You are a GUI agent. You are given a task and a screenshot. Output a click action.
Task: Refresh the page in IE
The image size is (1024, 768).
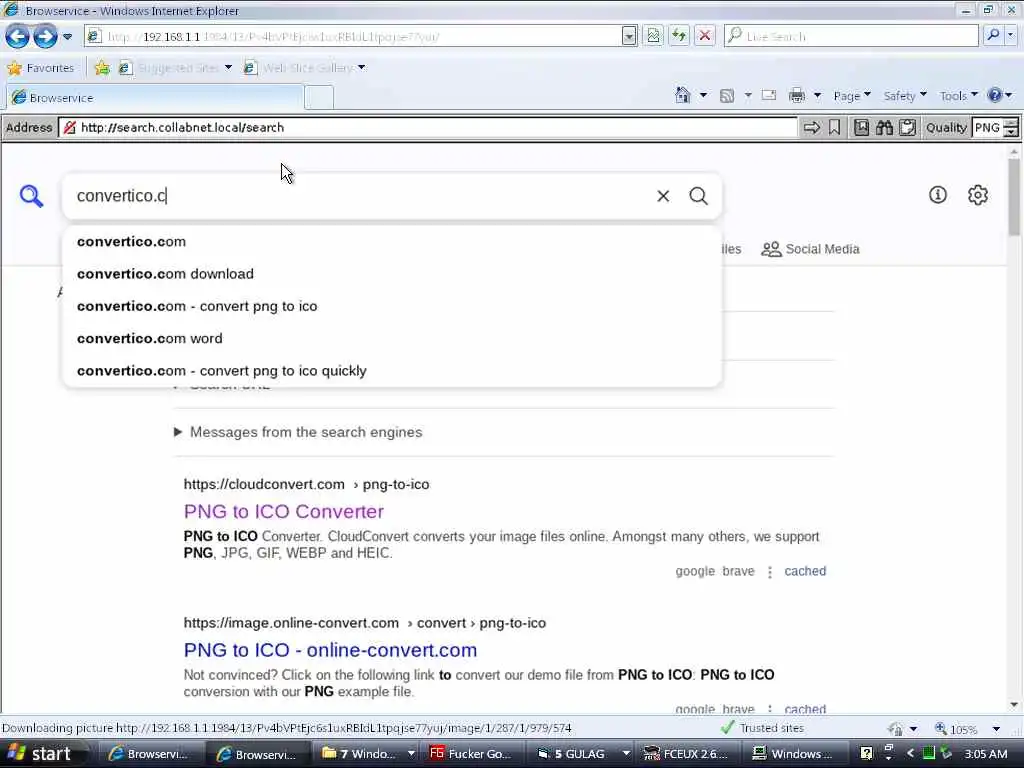point(679,36)
